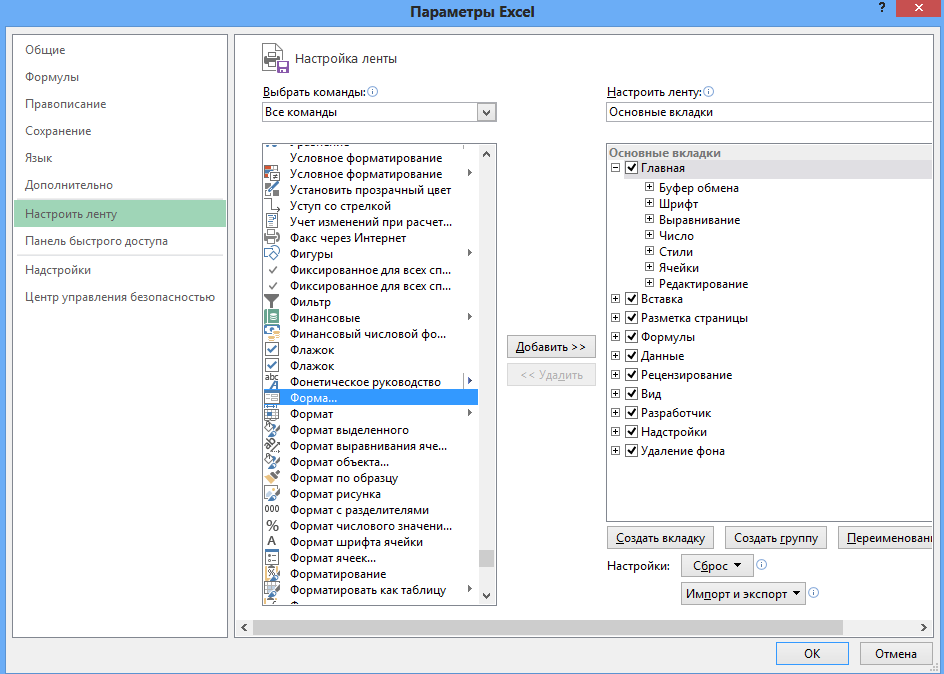
Task: Click the 'Создать вкладку' button
Action: (660, 538)
